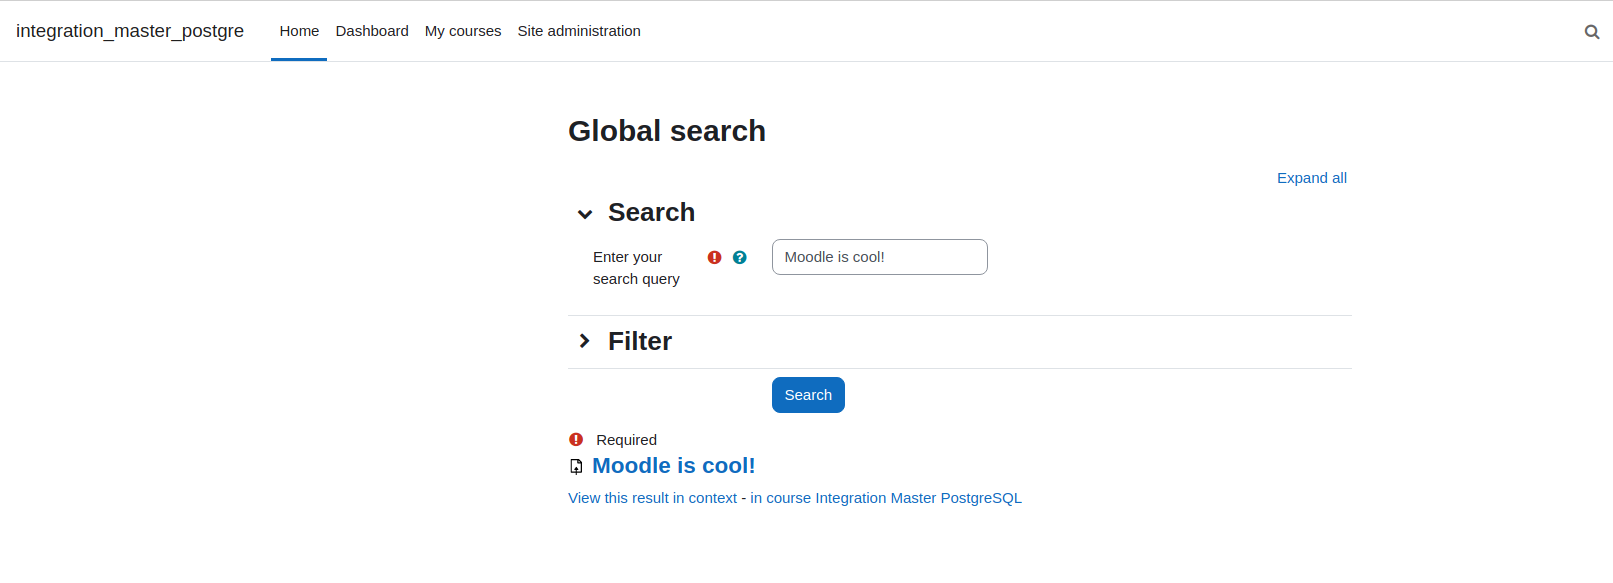Viewport: 1613px width, 583px height.
Task: Click the red required icon beside query field
Action: coord(714,257)
